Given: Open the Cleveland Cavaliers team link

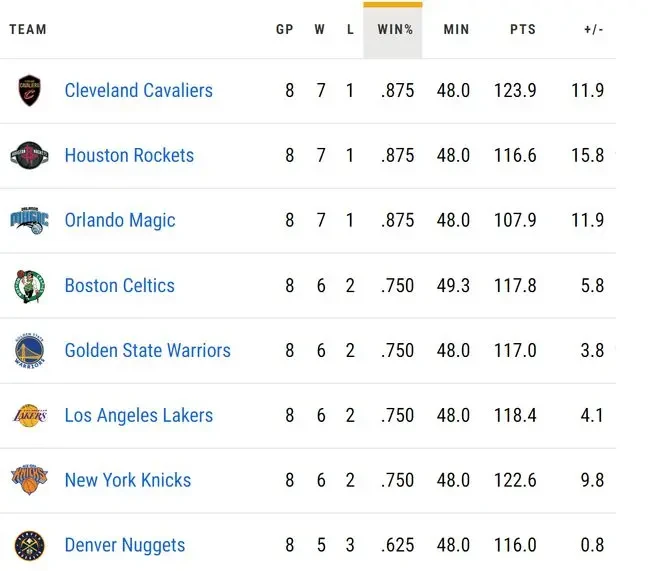Looking at the screenshot, I should click(138, 90).
